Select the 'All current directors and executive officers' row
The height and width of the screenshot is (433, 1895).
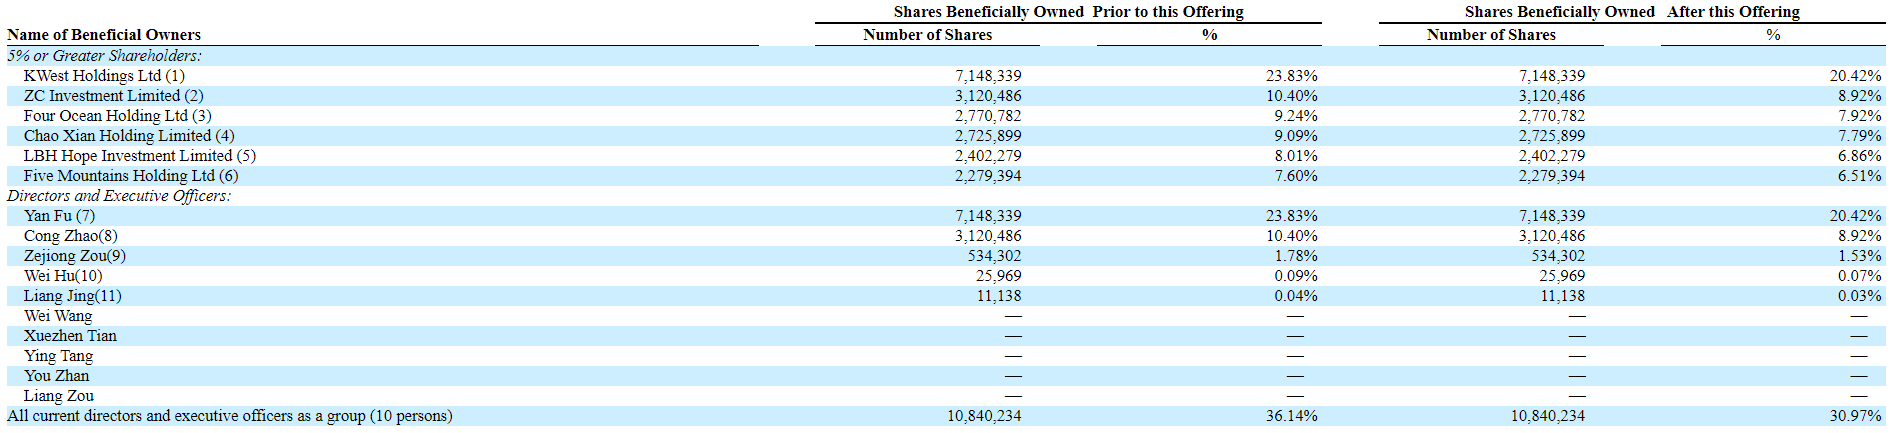click(229, 416)
